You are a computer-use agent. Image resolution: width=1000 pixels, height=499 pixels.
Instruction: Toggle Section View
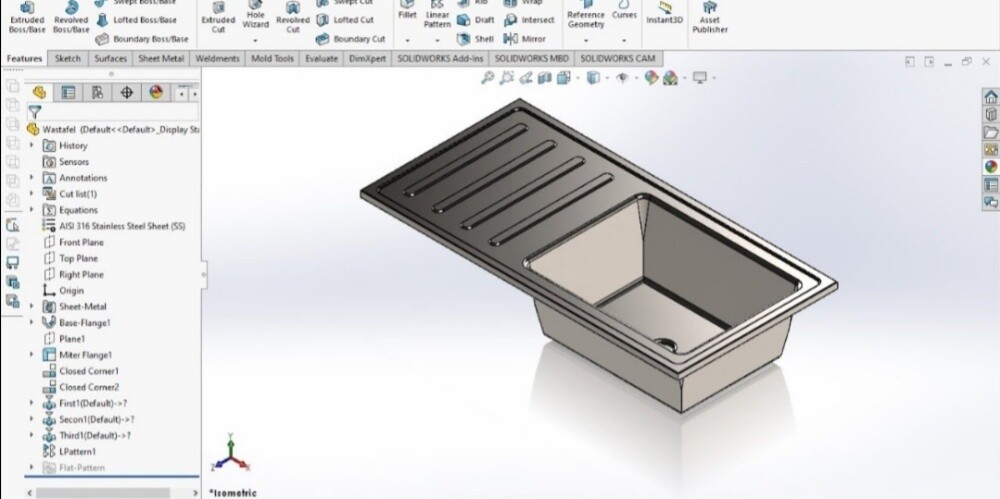(544, 78)
